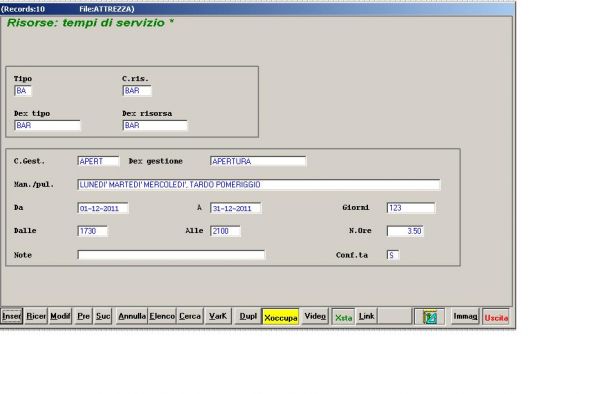Viewport: 600px width, 394px height.
Task: Open the Immag button
Action: (x=465, y=316)
